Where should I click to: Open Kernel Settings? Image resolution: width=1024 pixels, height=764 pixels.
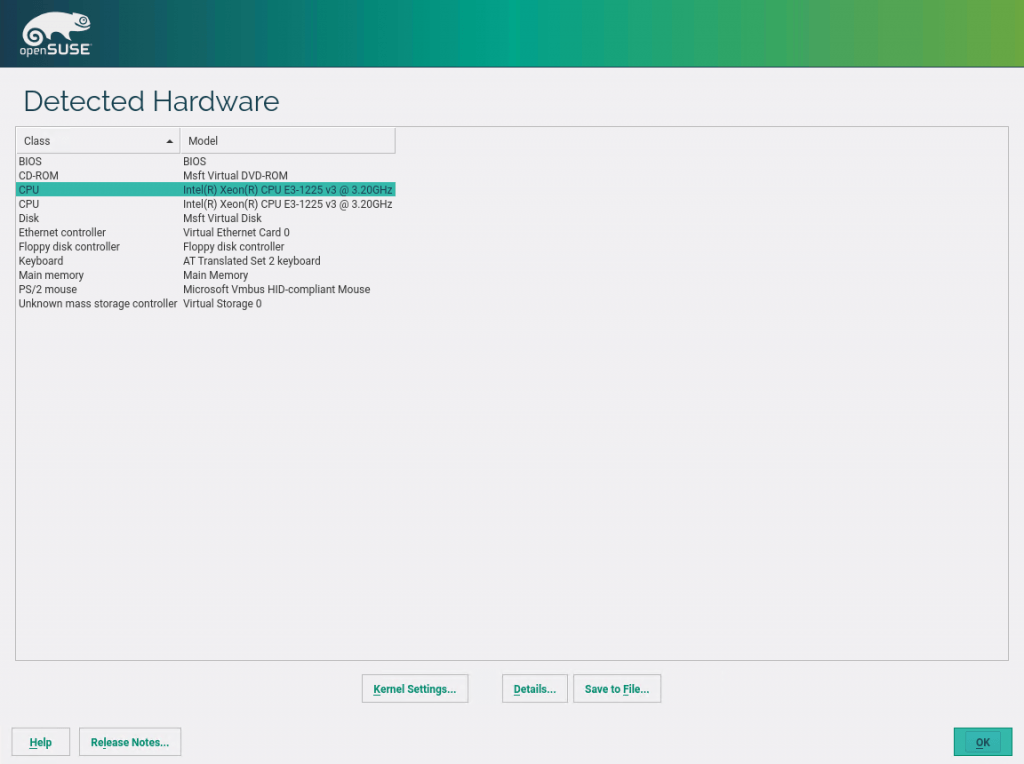click(x=414, y=688)
